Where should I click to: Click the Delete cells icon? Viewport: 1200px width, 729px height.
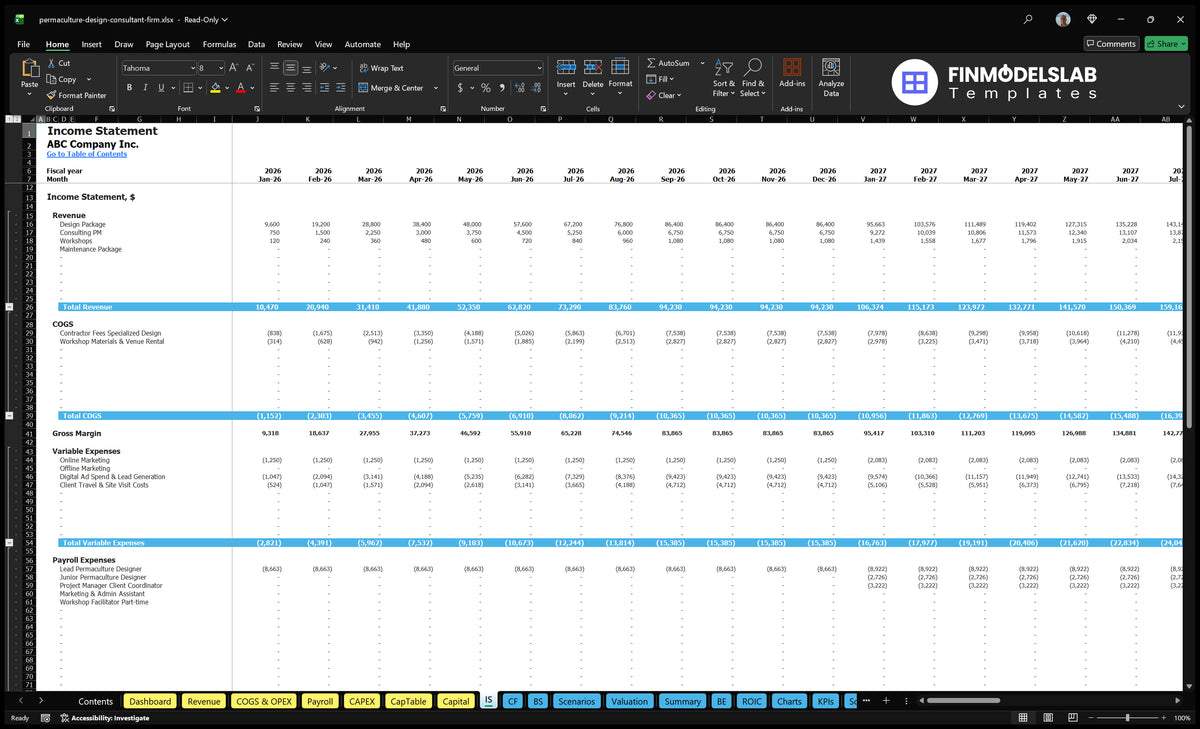coord(593,67)
